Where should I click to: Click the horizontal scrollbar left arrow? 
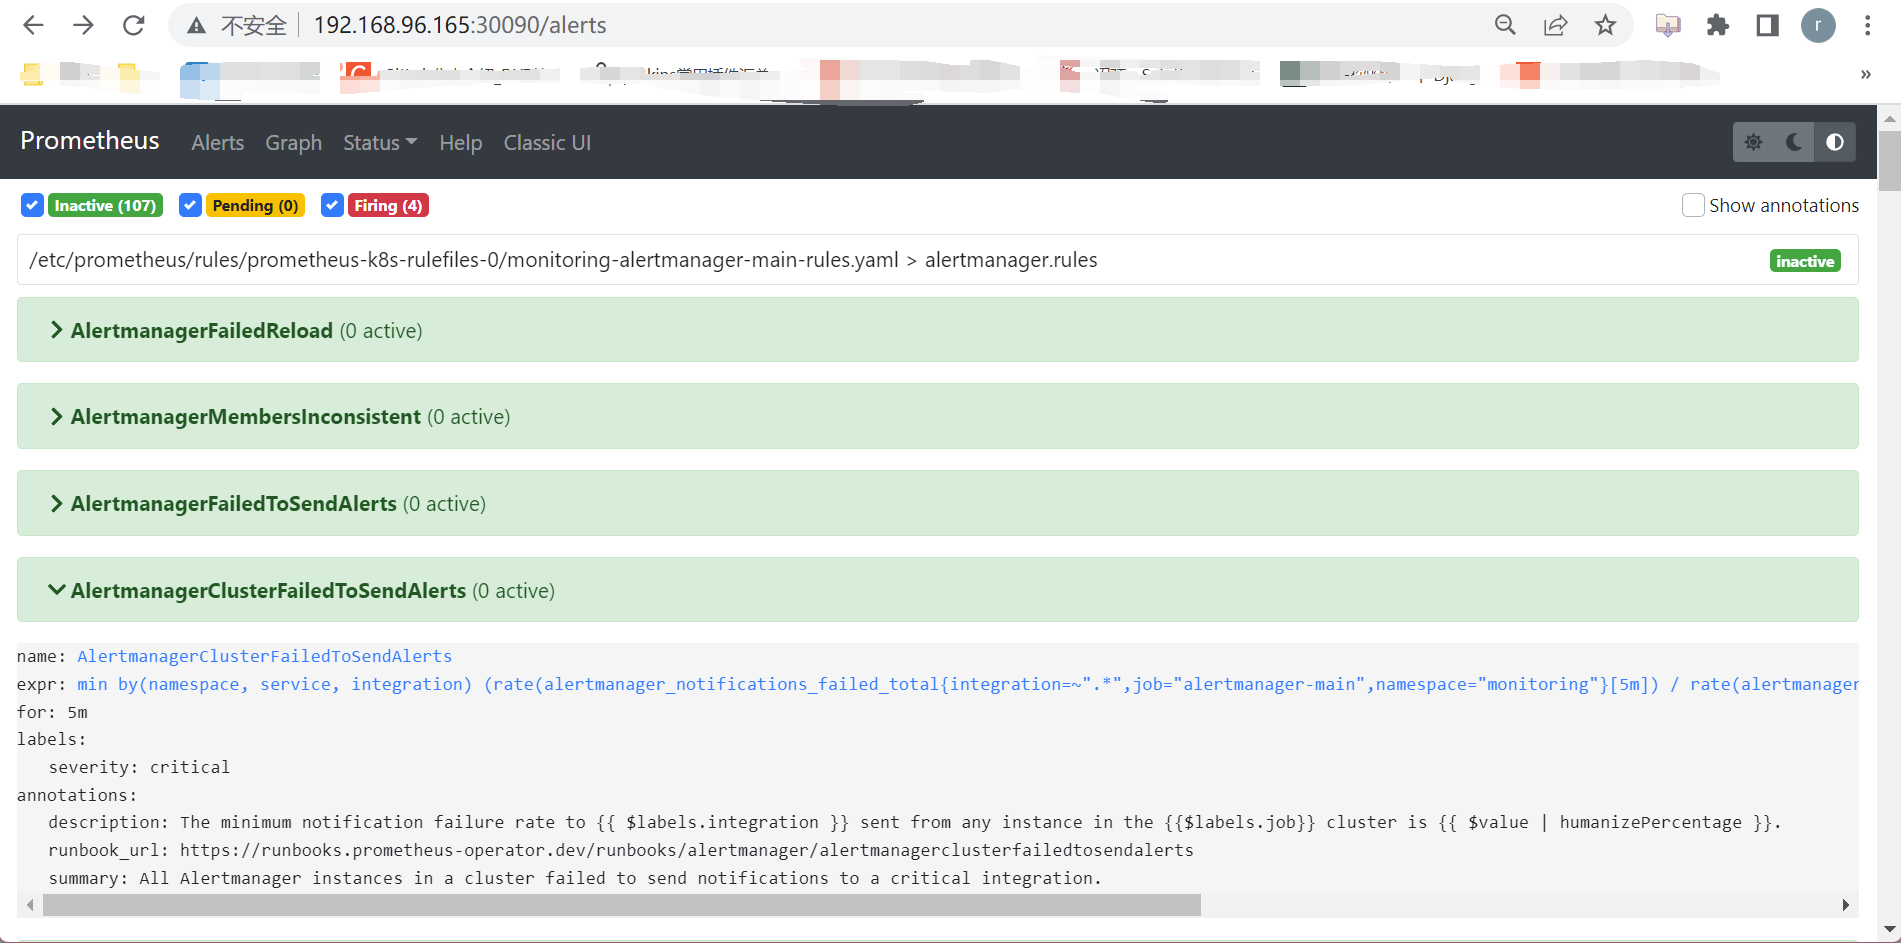point(30,905)
